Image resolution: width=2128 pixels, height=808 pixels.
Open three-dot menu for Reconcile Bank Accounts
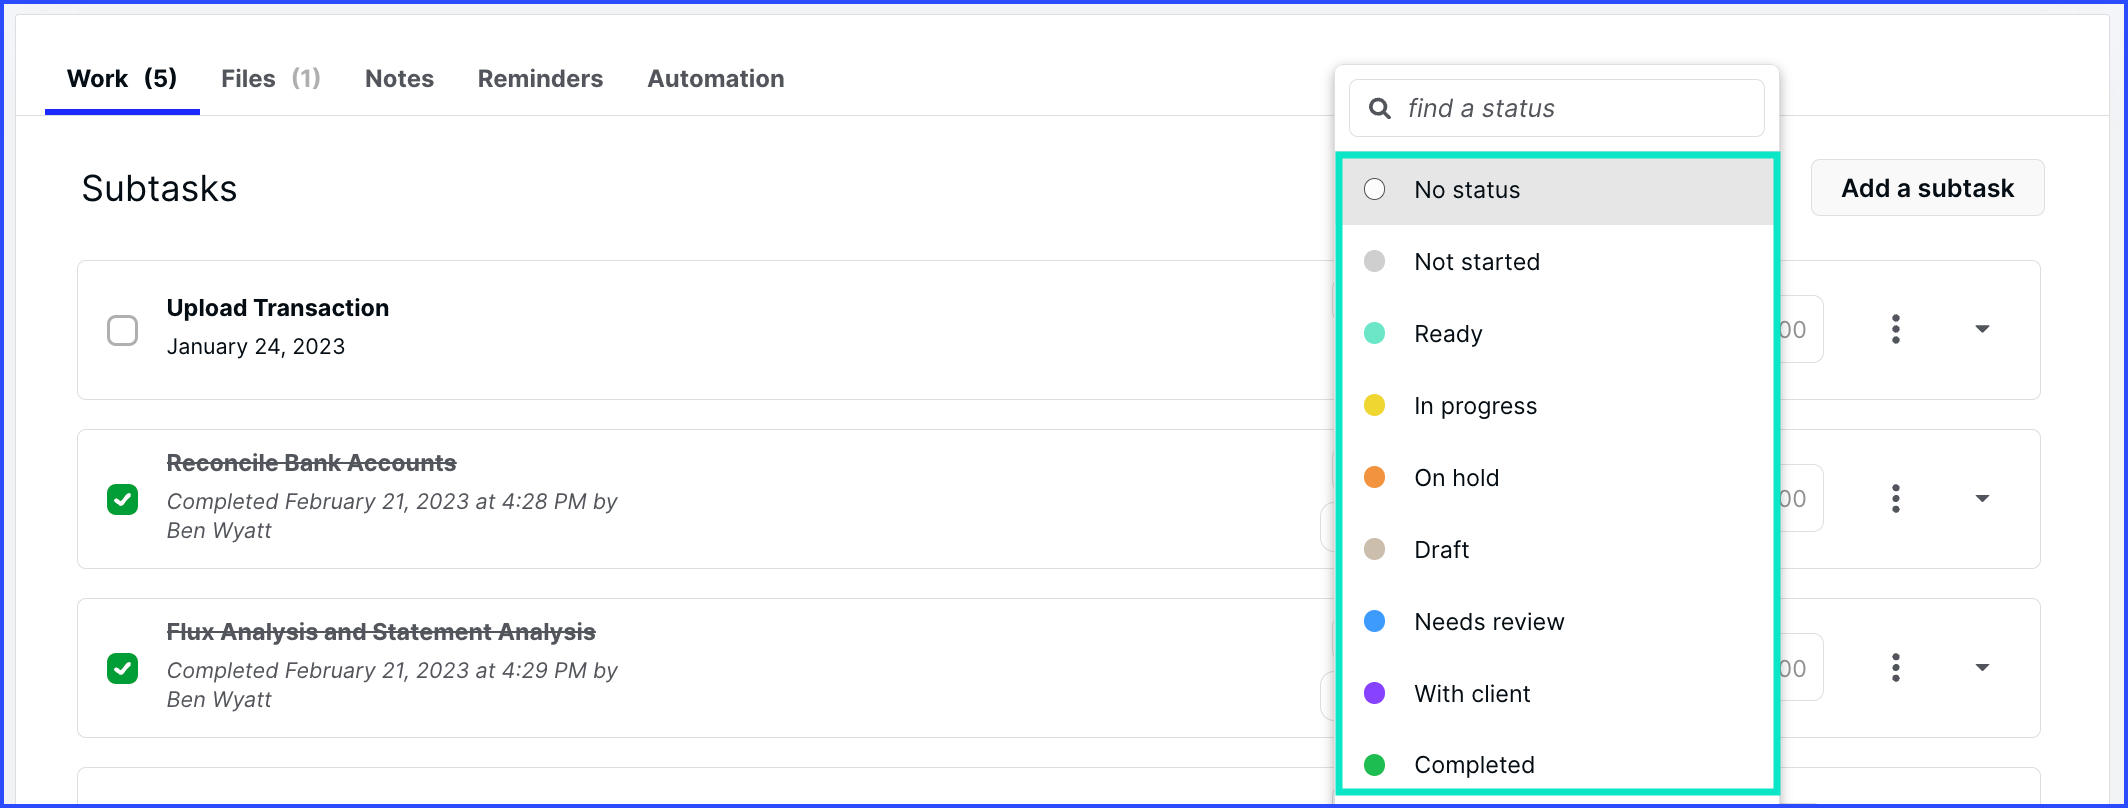tap(1895, 498)
